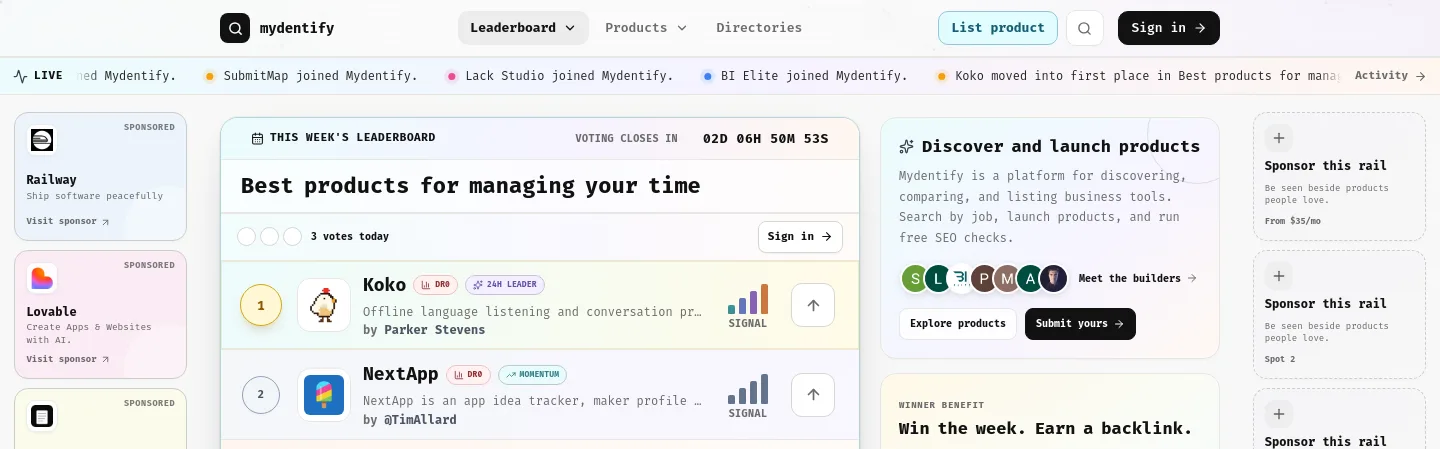1440x449 pixels.
Task: Click the Submit yours button
Action: pyautogui.click(x=1080, y=324)
